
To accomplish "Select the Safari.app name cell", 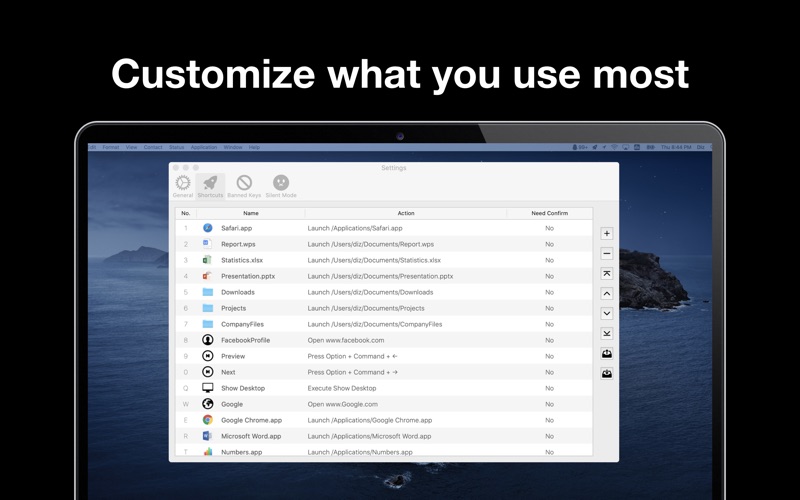I will click(x=237, y=228).
